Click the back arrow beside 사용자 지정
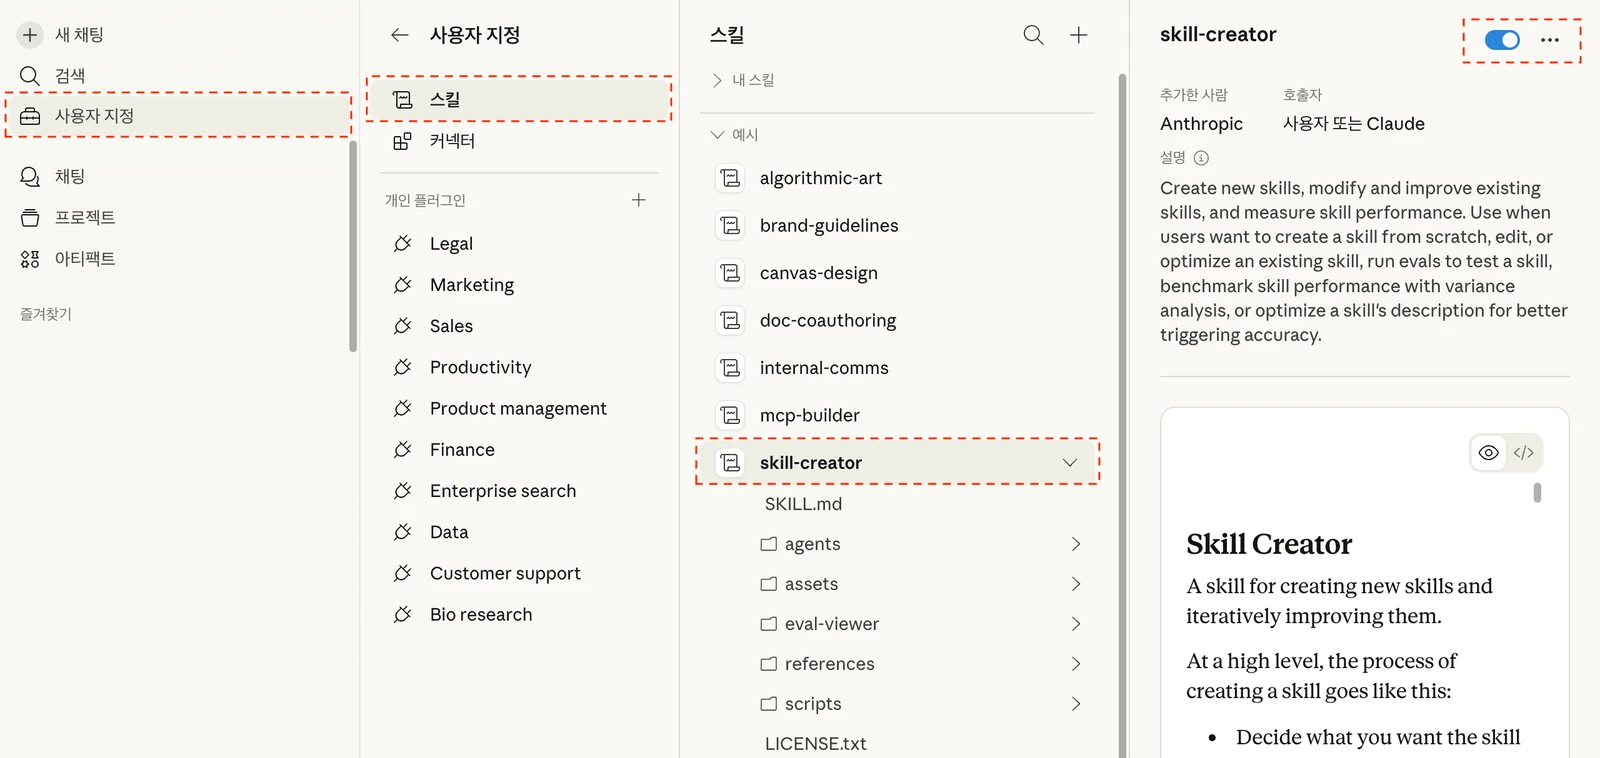The height and width of the screenshot is (758, 1600). (400, 35)
